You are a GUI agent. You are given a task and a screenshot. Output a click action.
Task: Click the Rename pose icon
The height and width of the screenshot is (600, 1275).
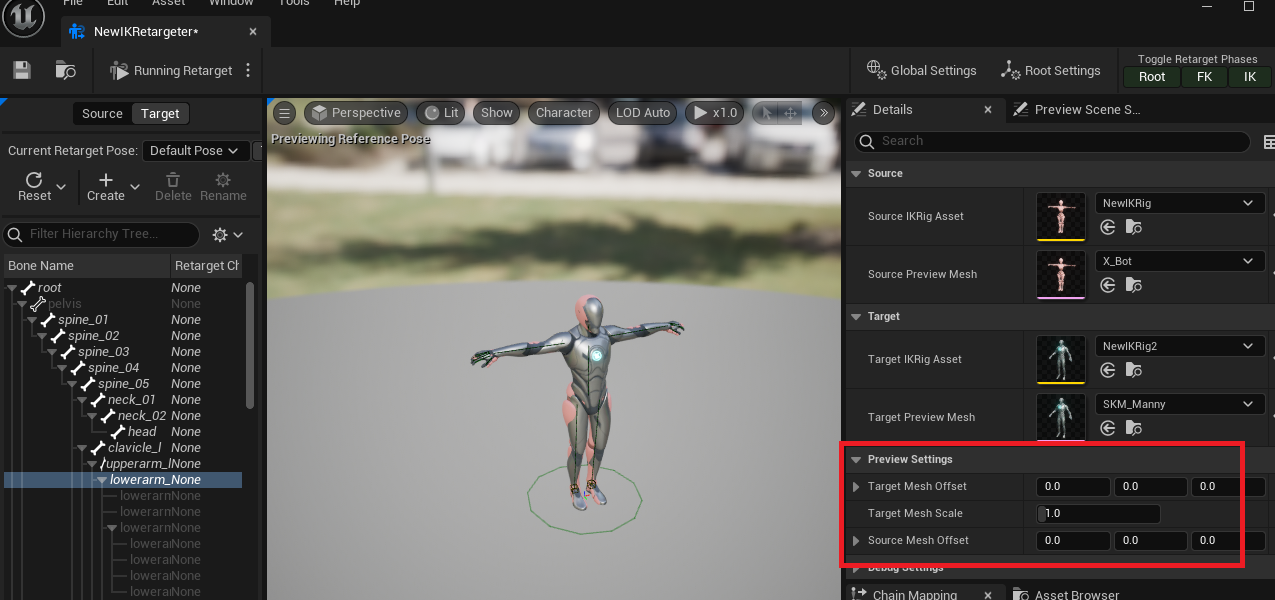tap(223, 186)
